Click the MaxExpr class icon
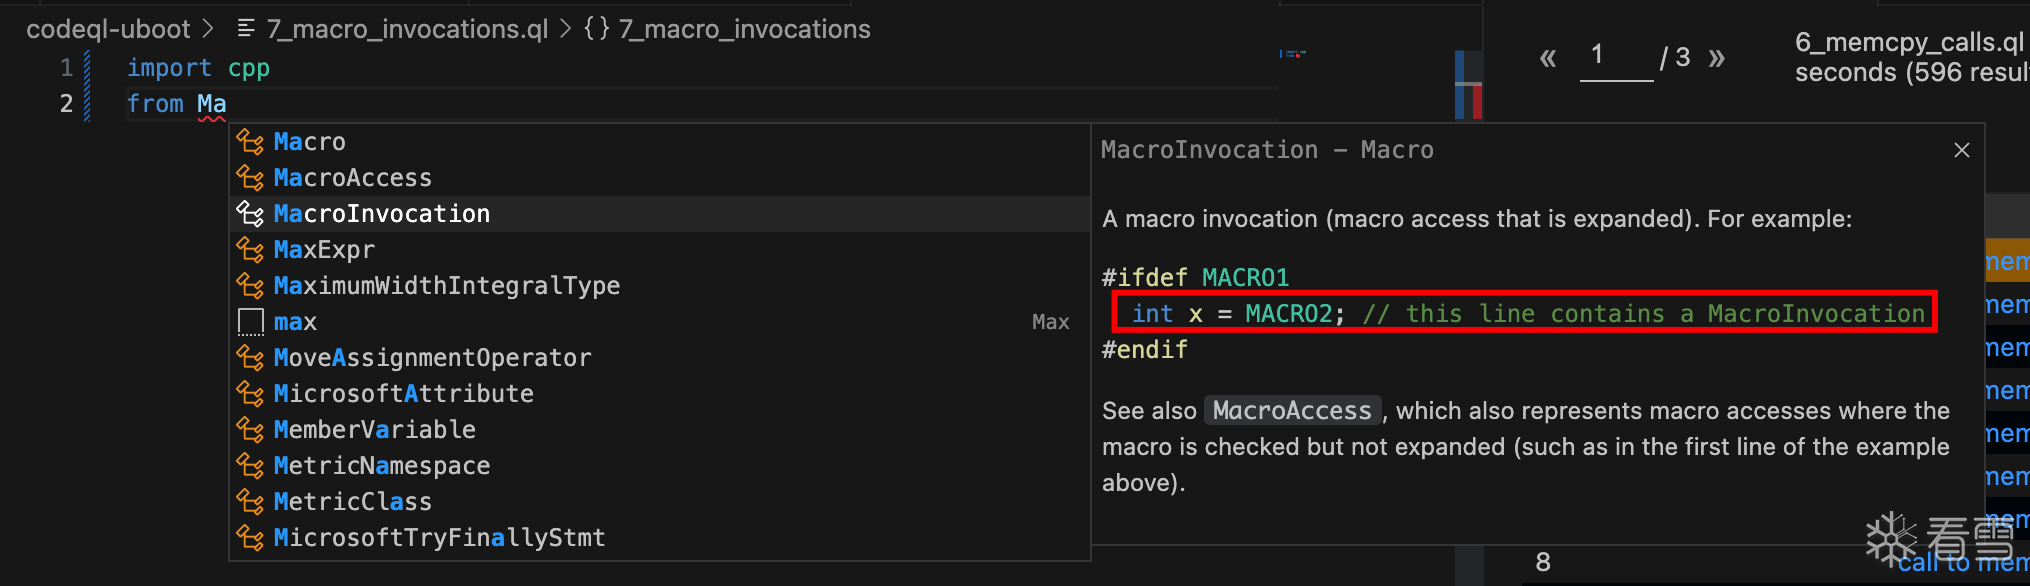Image resolution: width=2030 pixels, height=586 pixels. click(250, 250)
